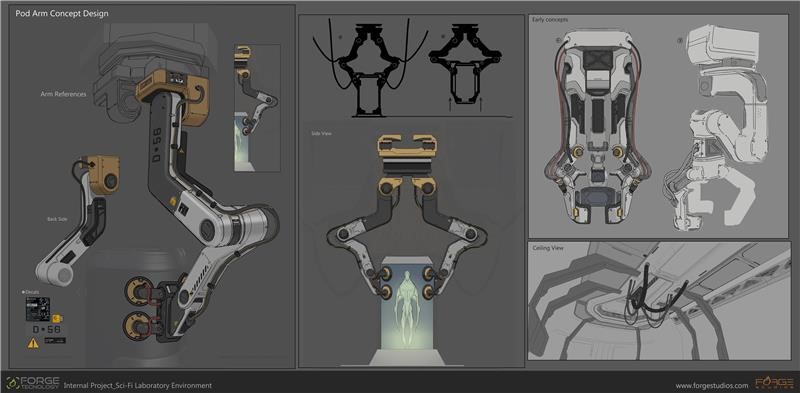Open the www.forgestudios.com link
Image resolution: width=800 pixels, height=393 pixels.
point(712,386)
